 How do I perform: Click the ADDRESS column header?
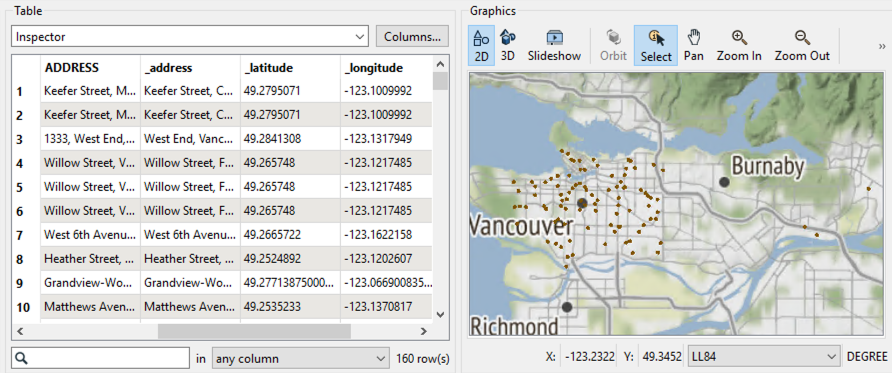[x=90, y=68]
